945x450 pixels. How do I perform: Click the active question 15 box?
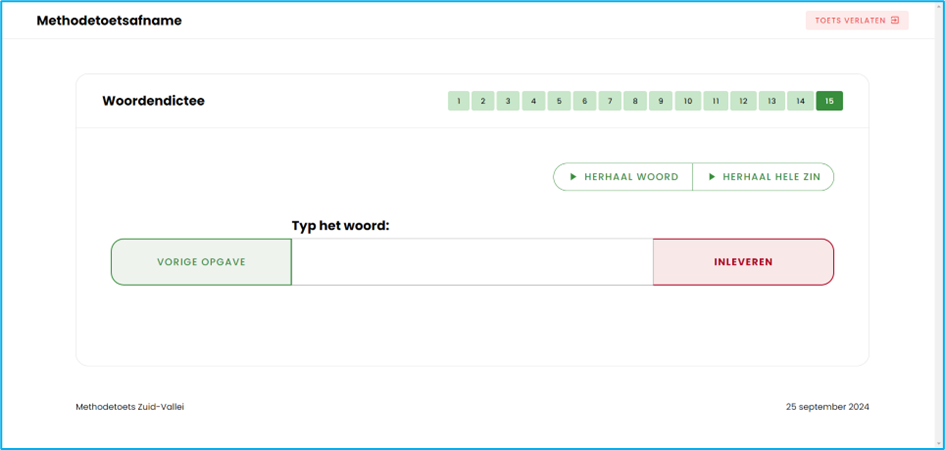(x=829, y=101)
